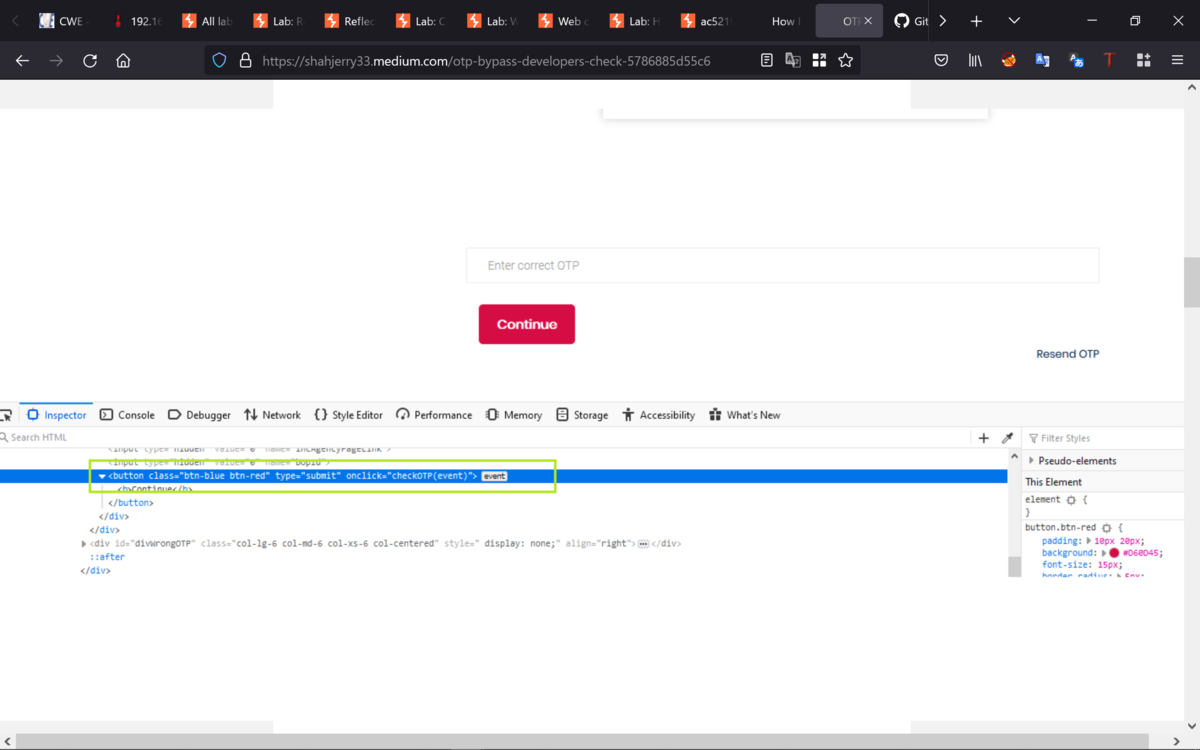Open the Library bookmarks icon
The image size is (1200, 750).
point(975,61)
